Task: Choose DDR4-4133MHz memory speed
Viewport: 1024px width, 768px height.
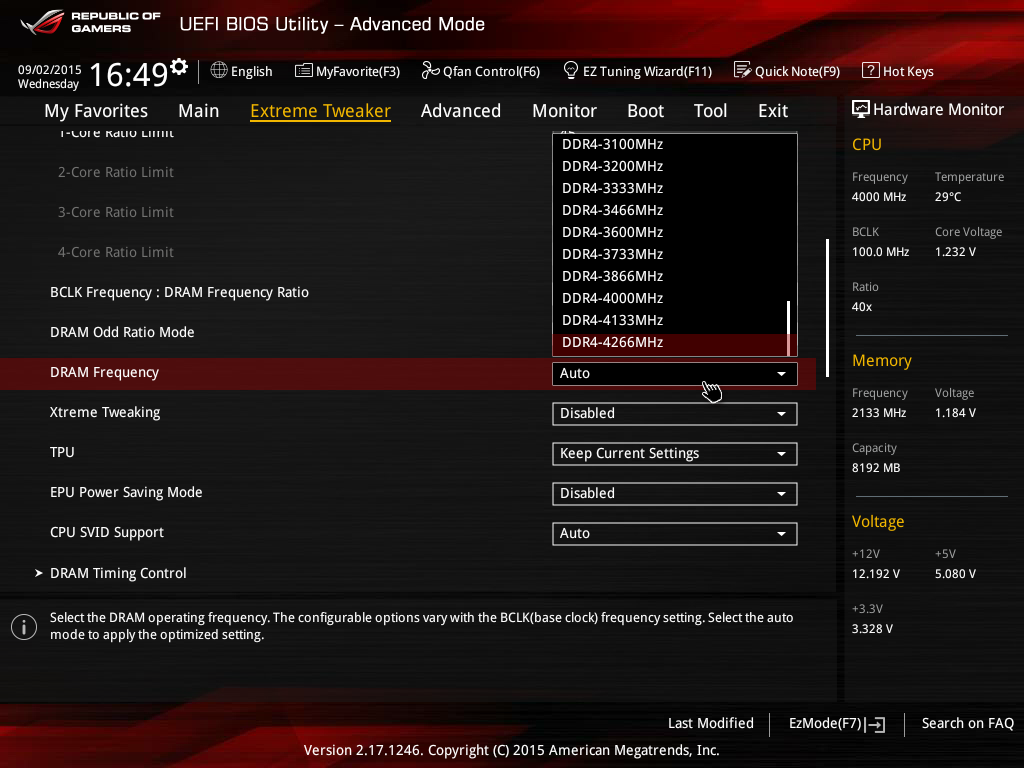Action: 670,321
